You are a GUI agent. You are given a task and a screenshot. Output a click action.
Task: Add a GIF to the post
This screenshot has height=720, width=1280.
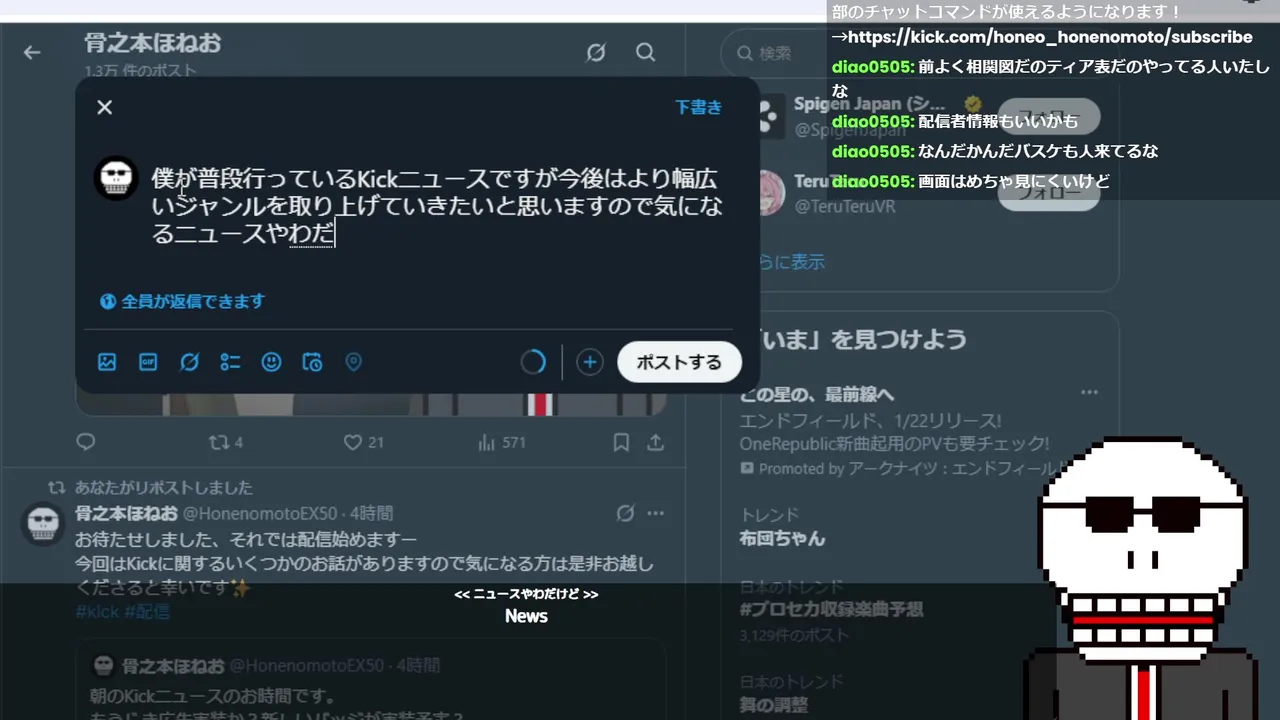pyautogui.click(x=148, y=362)
